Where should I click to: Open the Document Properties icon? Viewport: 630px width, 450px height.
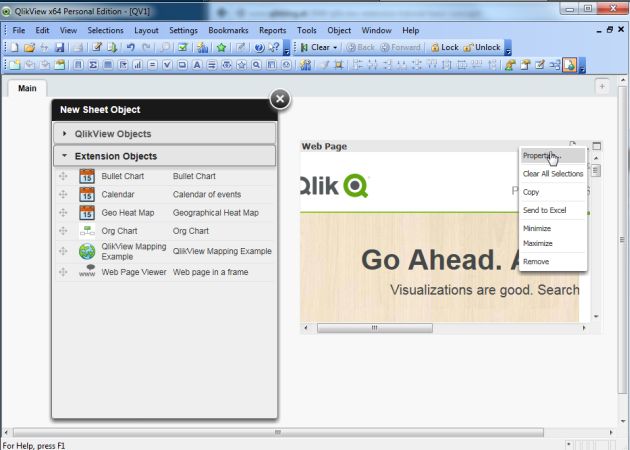tap(525, 65)
